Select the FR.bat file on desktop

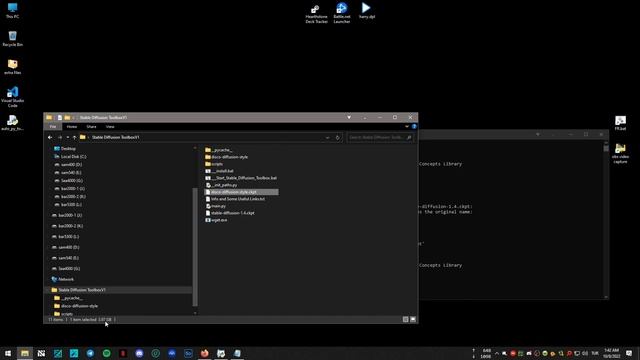(620, 123)
